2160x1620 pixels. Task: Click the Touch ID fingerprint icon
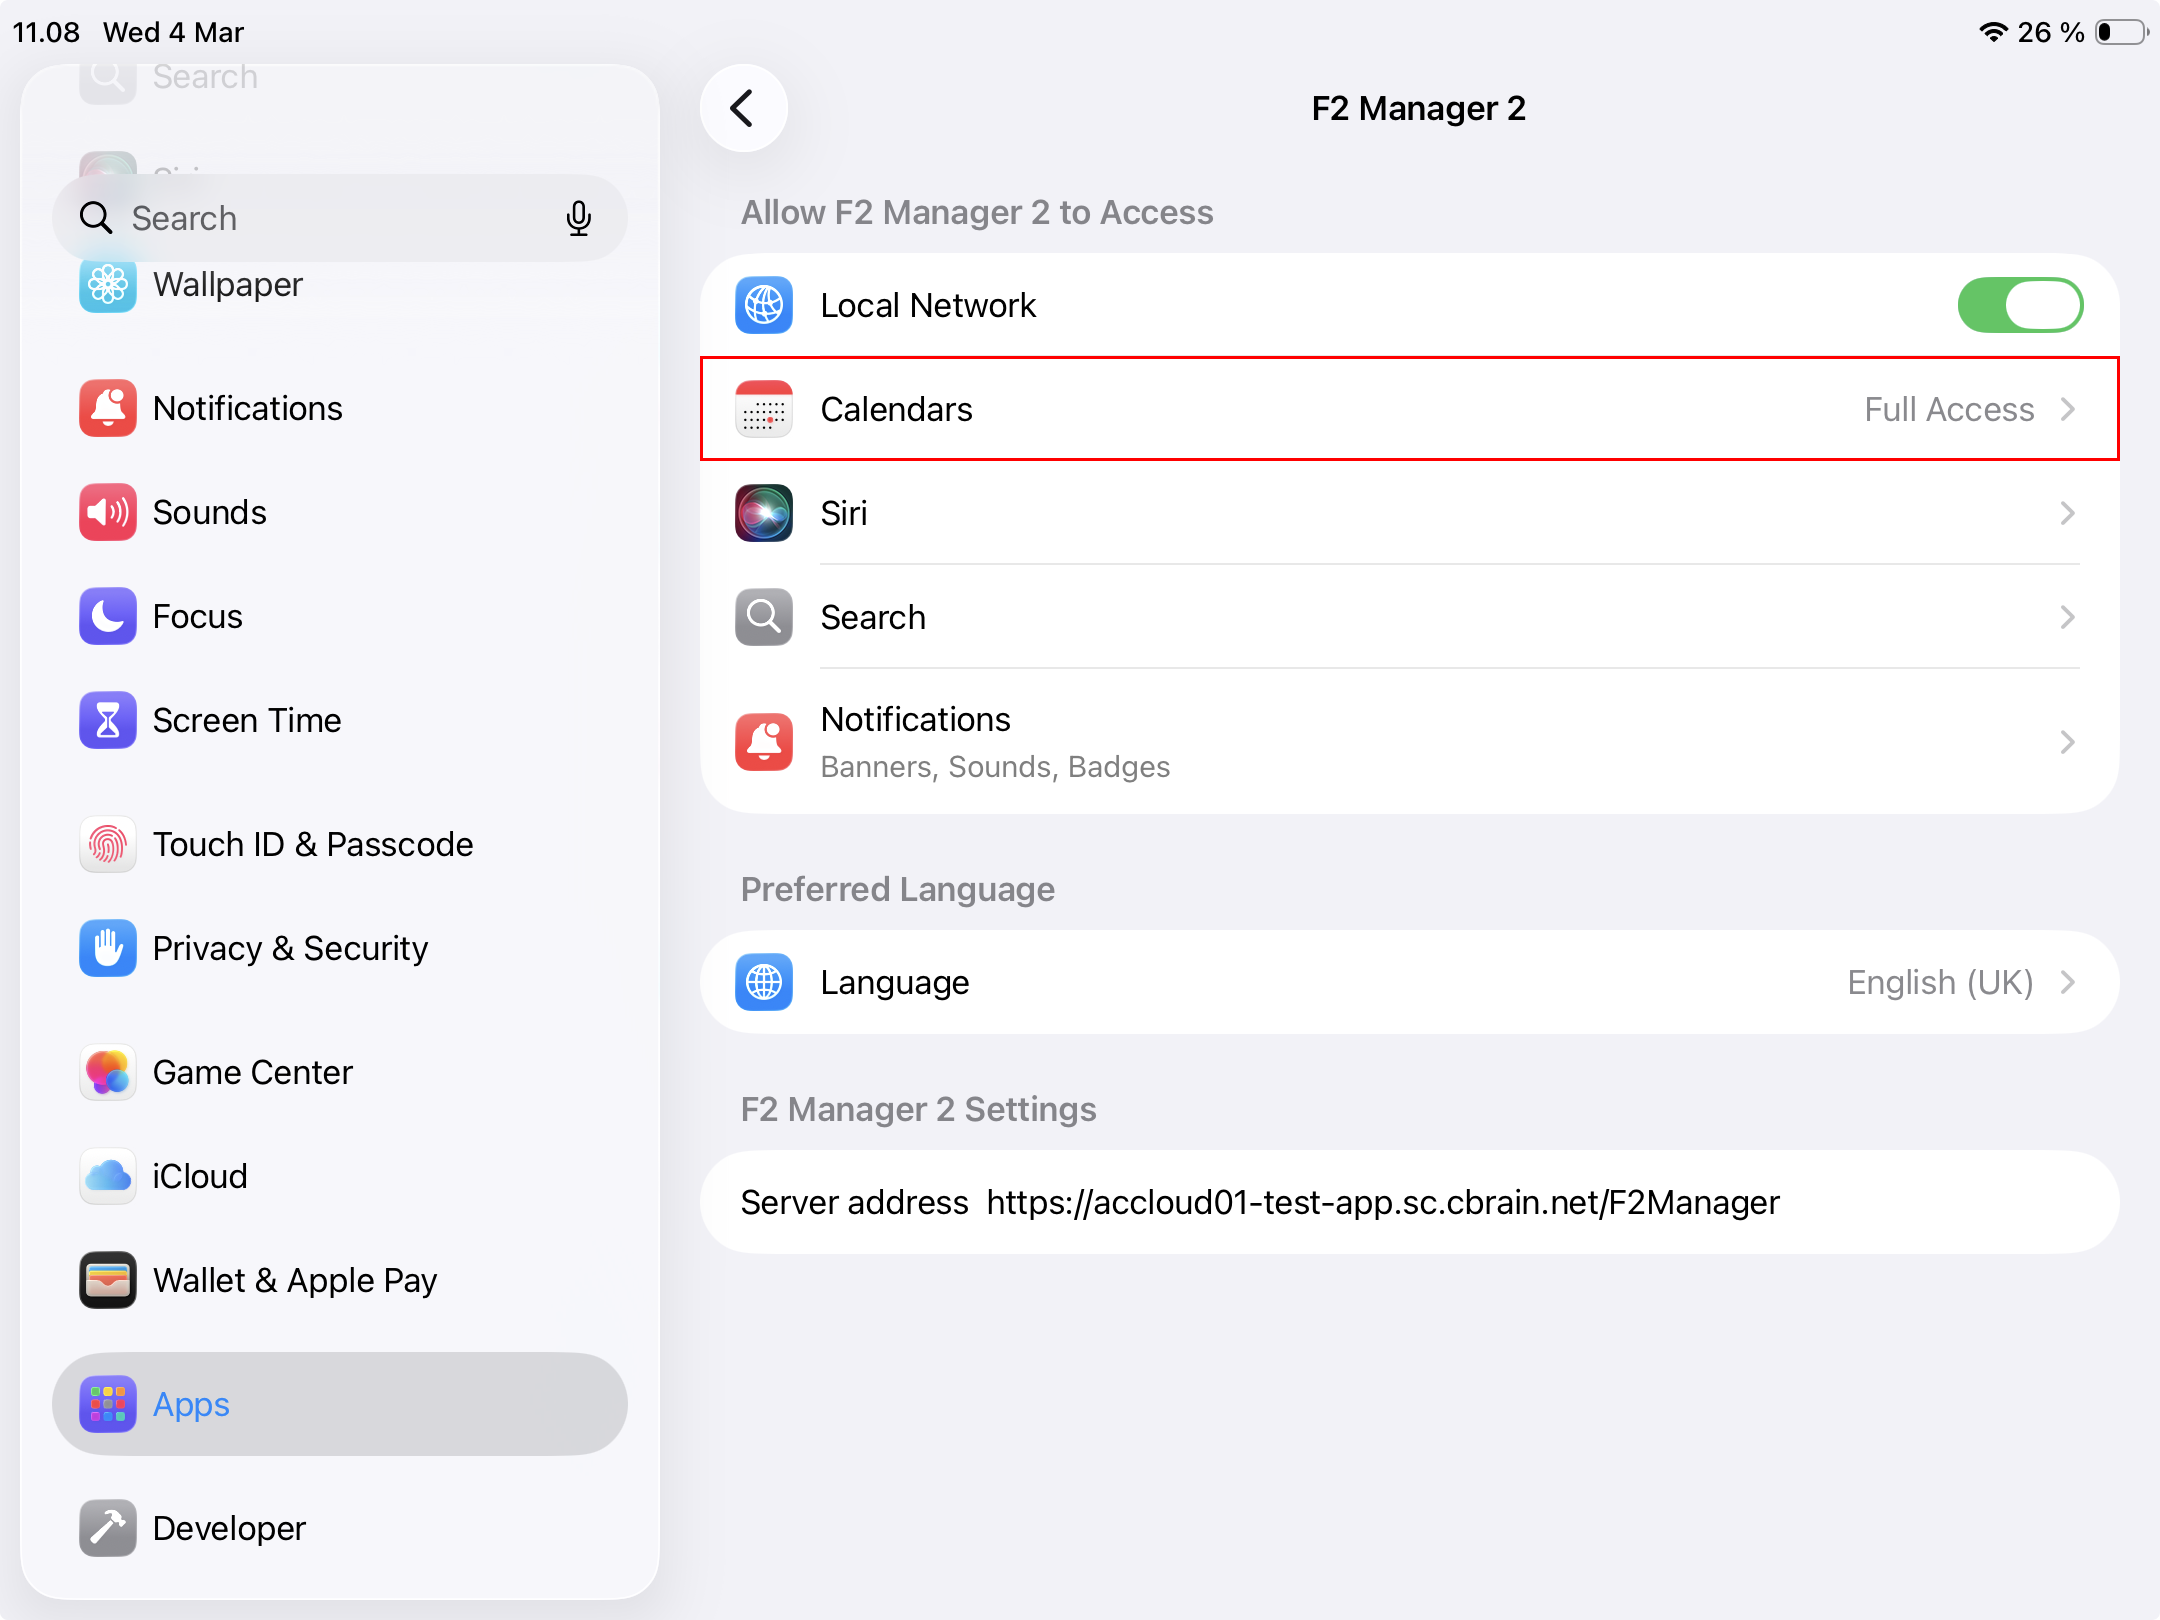(108, 844)
